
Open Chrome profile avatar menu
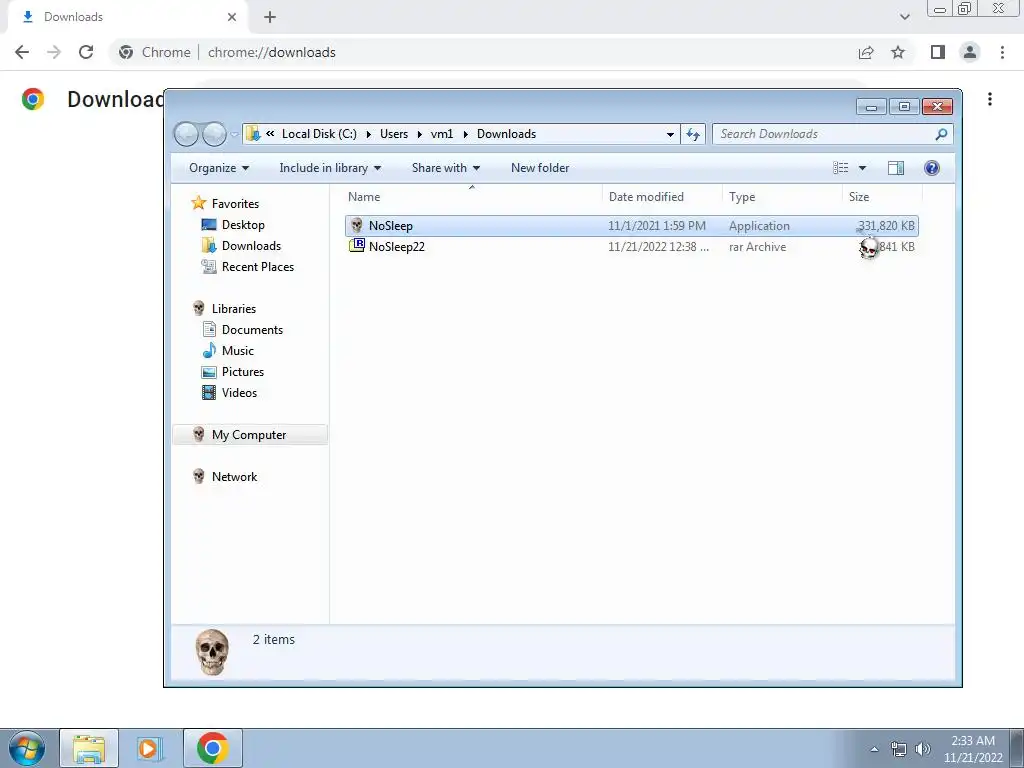coord(970,52)
